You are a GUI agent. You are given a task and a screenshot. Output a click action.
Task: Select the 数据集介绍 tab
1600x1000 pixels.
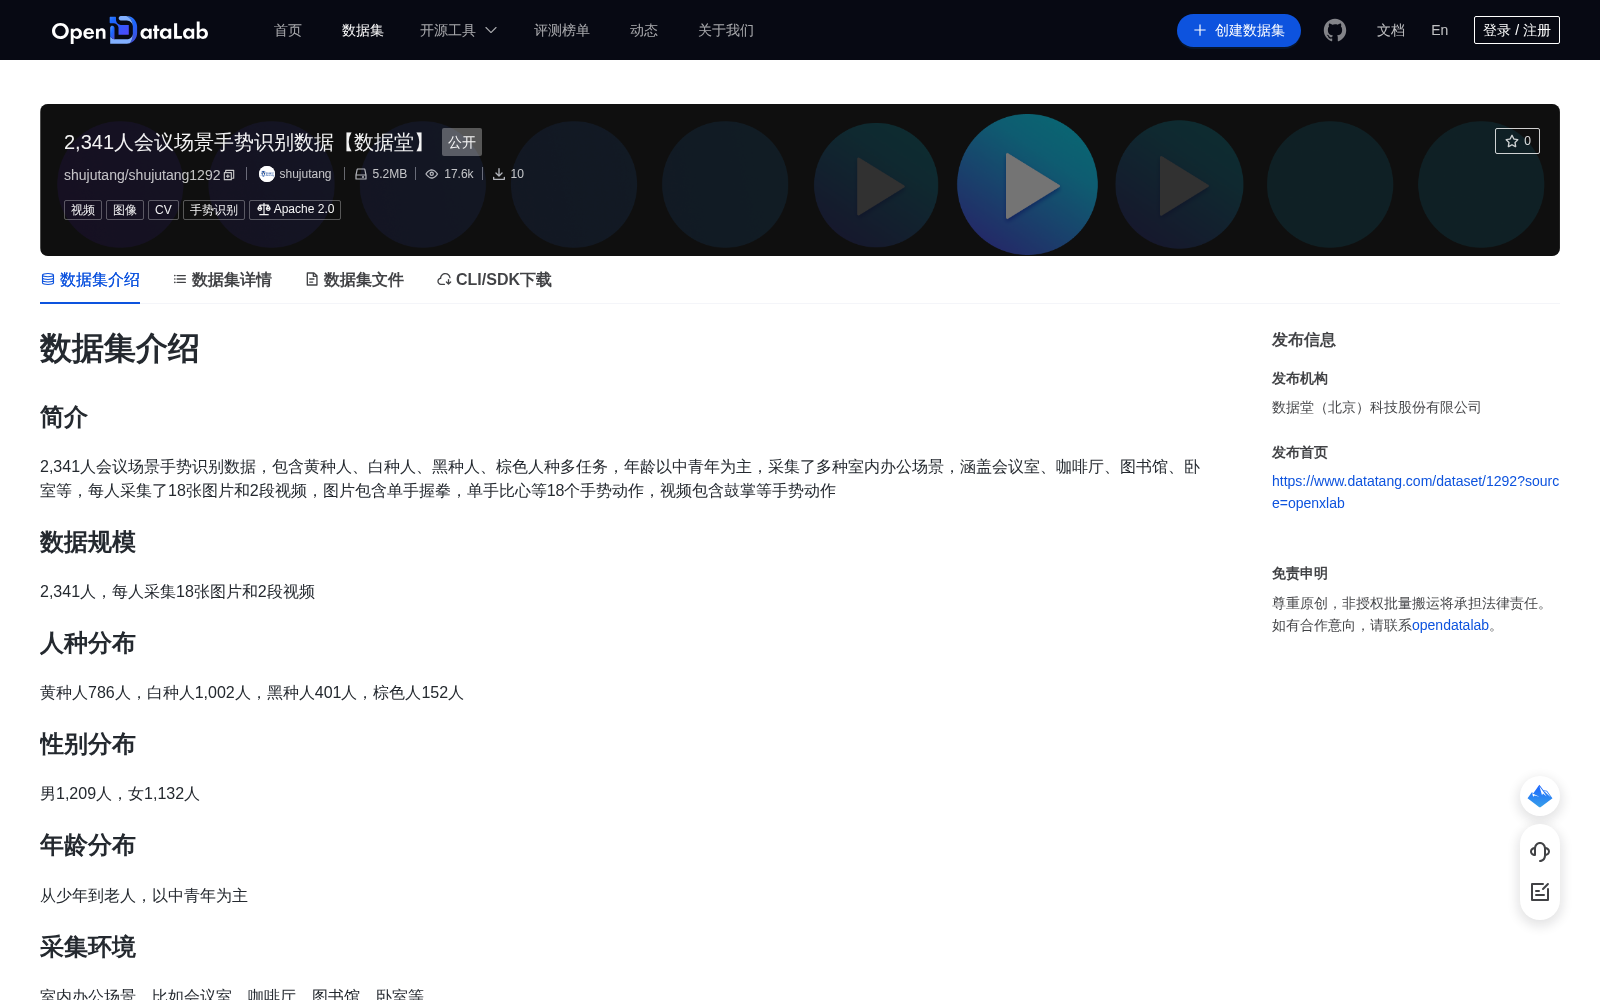[x=90, y=280]
